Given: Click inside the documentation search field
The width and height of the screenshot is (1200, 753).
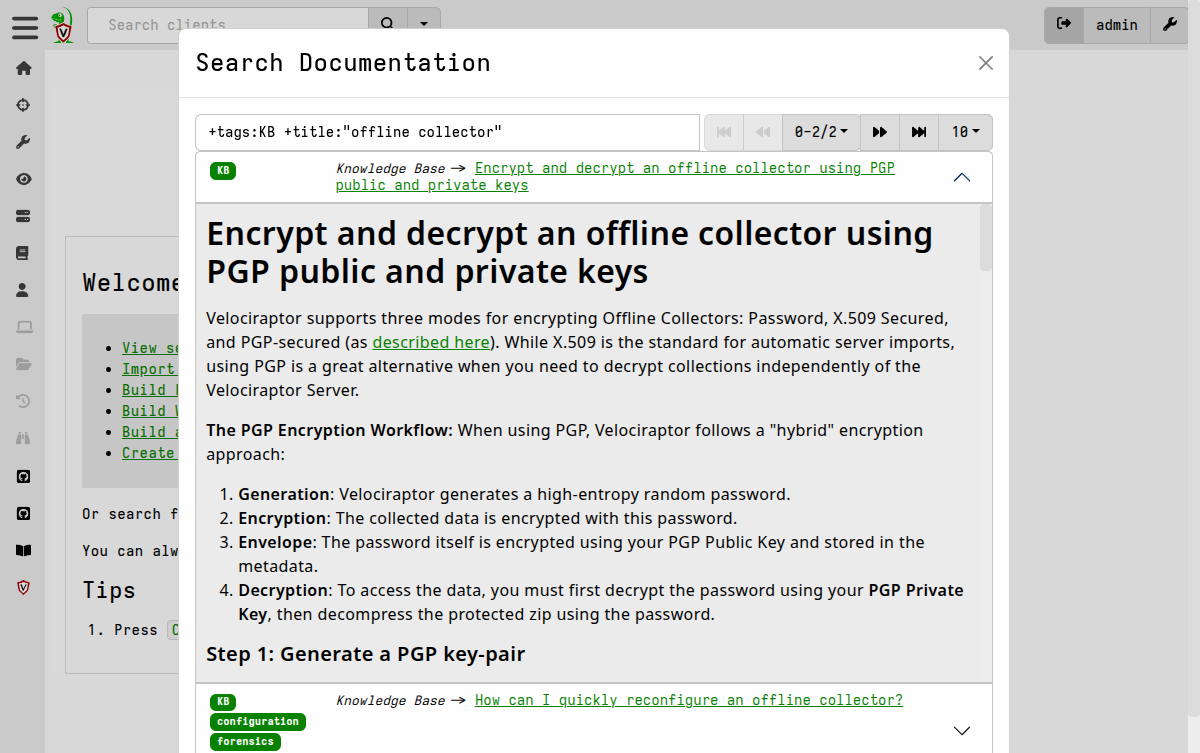Looking at the screenshot, I should point(448,131).
